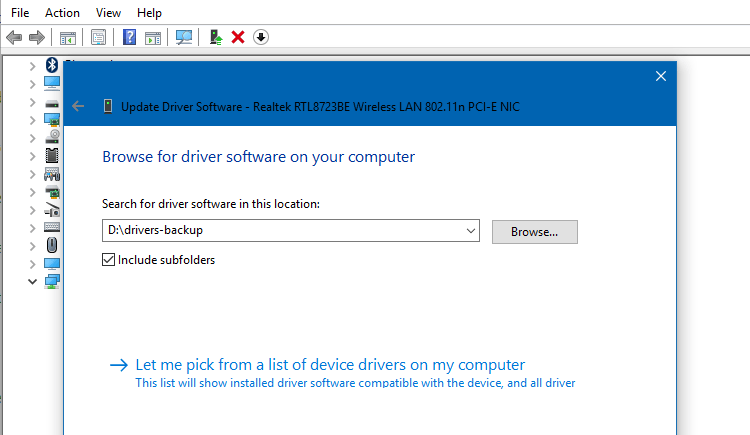The image size is (750, 435).
Task: Expand the keyboard category tree node
Action: point(33,227)
